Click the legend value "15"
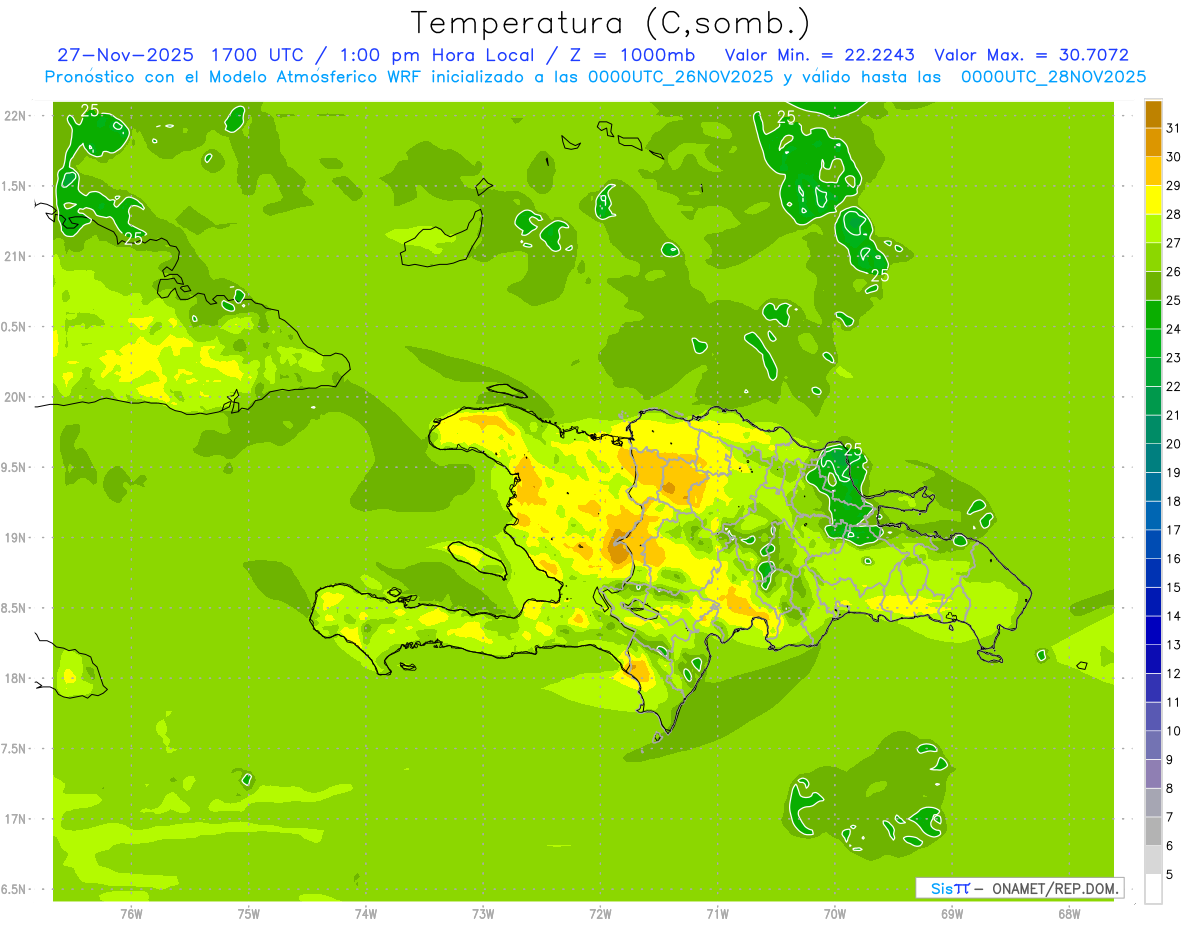1200x927 pixels. [1173, 587]
